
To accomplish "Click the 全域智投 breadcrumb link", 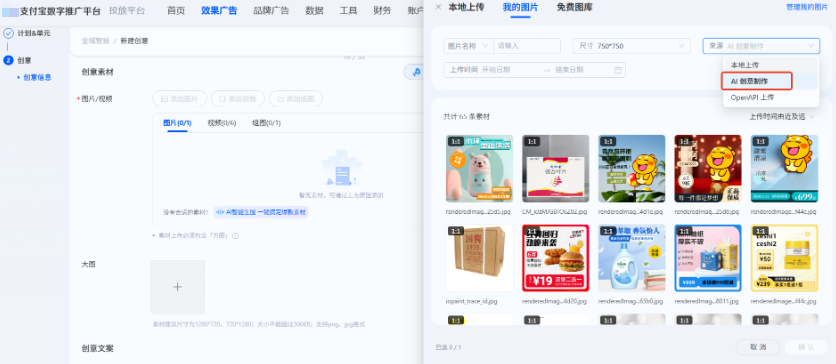I will 95,41.
